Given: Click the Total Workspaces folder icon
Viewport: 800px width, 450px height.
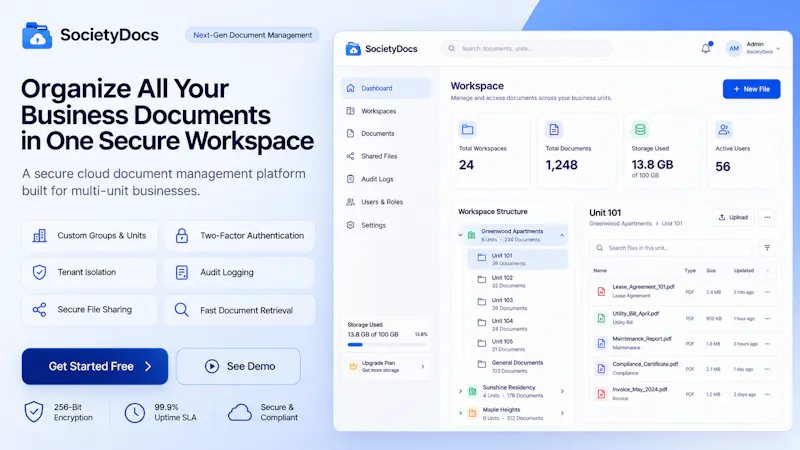Looking at the screenshot, I should [467, 130].
